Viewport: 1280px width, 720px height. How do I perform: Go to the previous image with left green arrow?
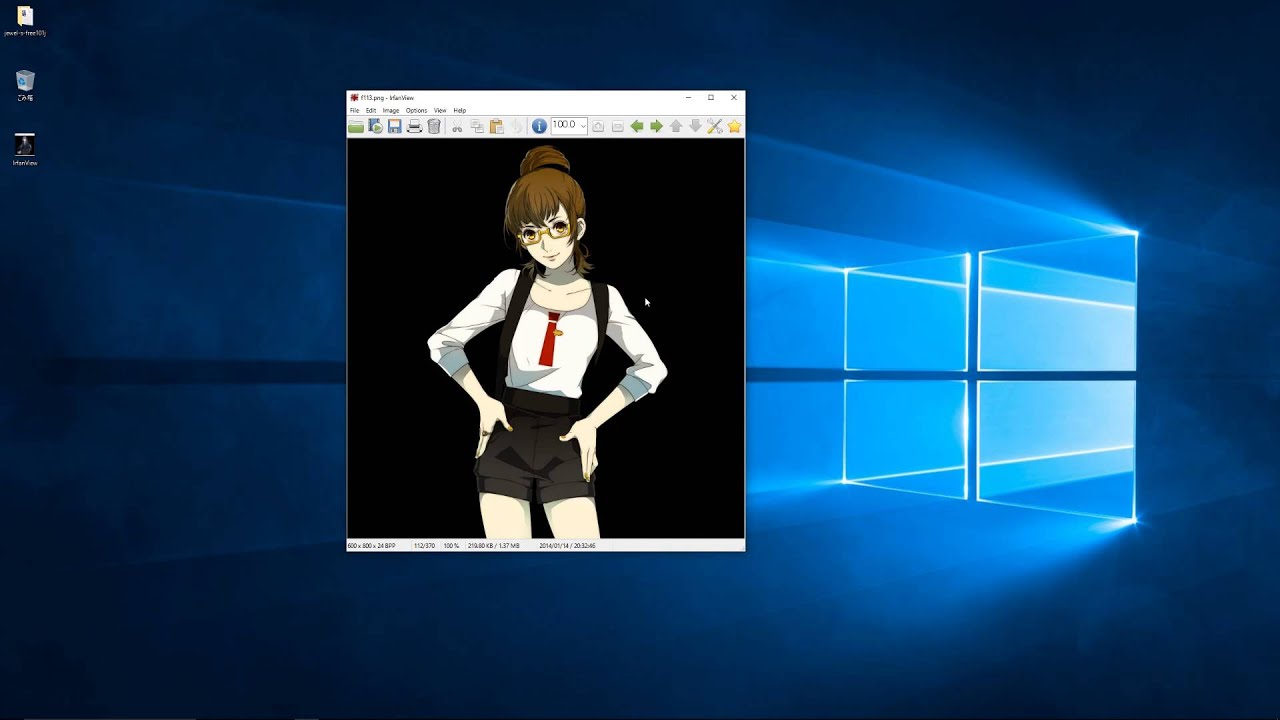tap(636, 126)
